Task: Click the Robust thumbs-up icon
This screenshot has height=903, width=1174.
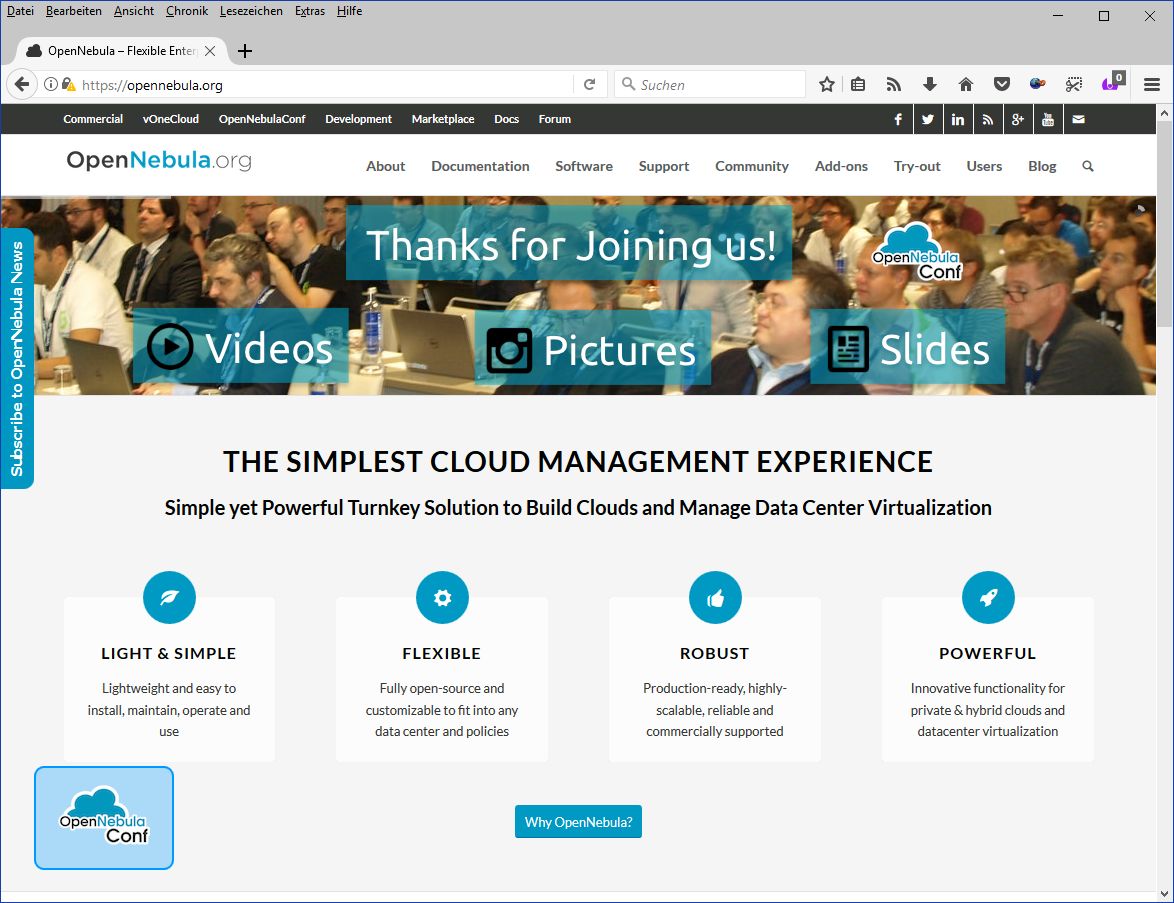Action: click(x=715, y=598)
